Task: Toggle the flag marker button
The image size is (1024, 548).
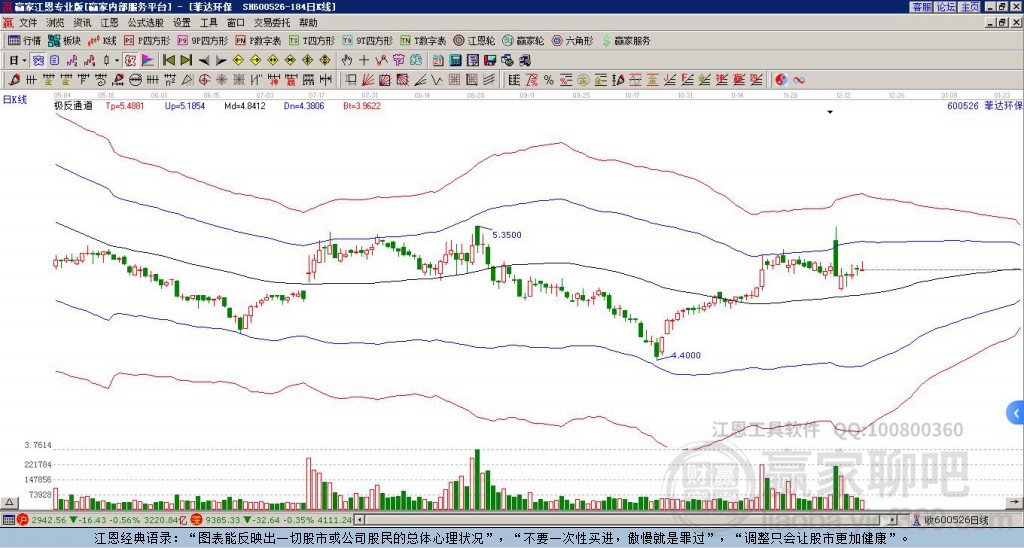Action: click(x=148, y=61)
